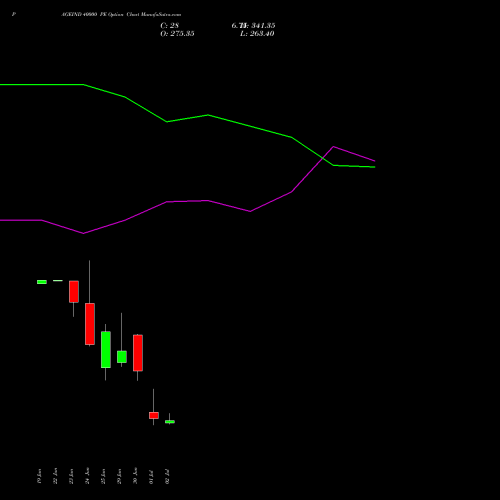Click the 'P' label in top-left corner
The height and width of the screenshot is (500, 500).
14,15
